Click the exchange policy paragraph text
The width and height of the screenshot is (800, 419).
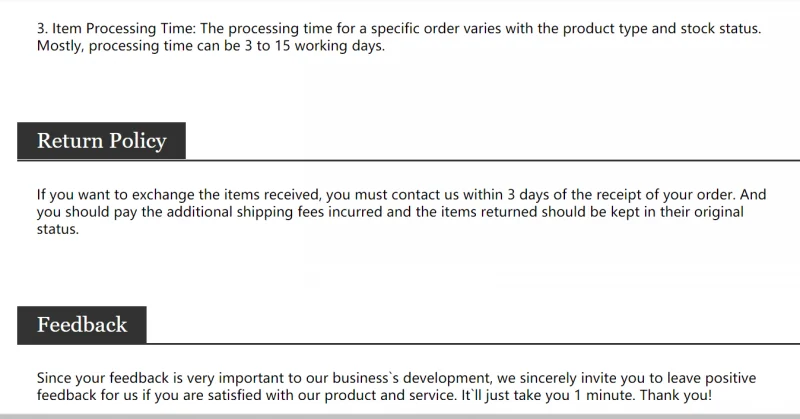(401, 212)
